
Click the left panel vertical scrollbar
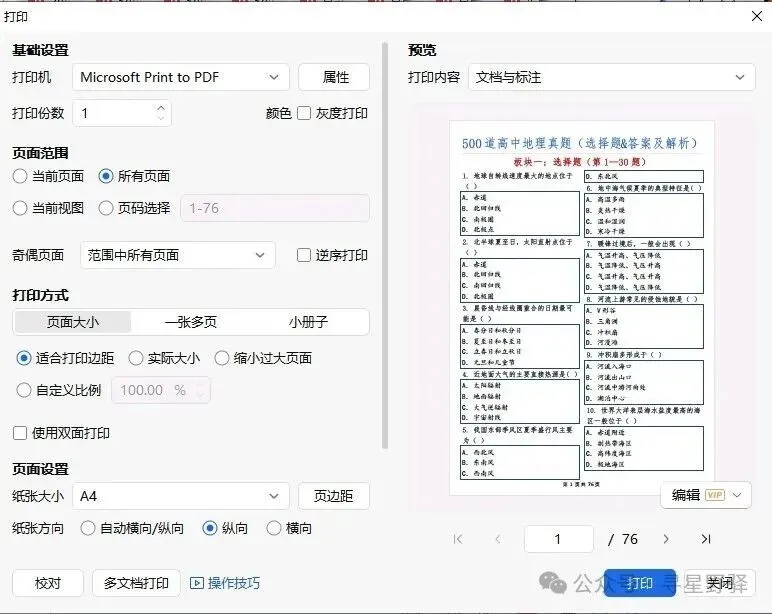tap(385, 246)
